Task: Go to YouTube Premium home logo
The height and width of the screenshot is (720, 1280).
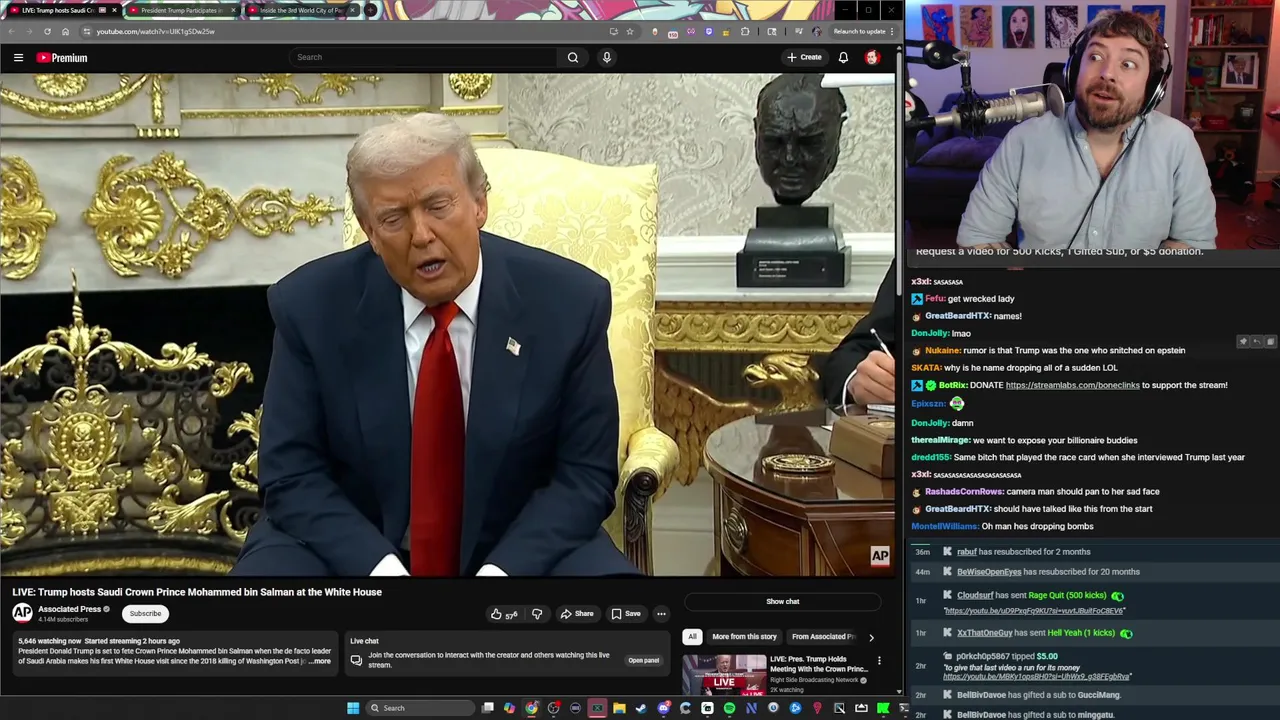Action: click(62, 58)
